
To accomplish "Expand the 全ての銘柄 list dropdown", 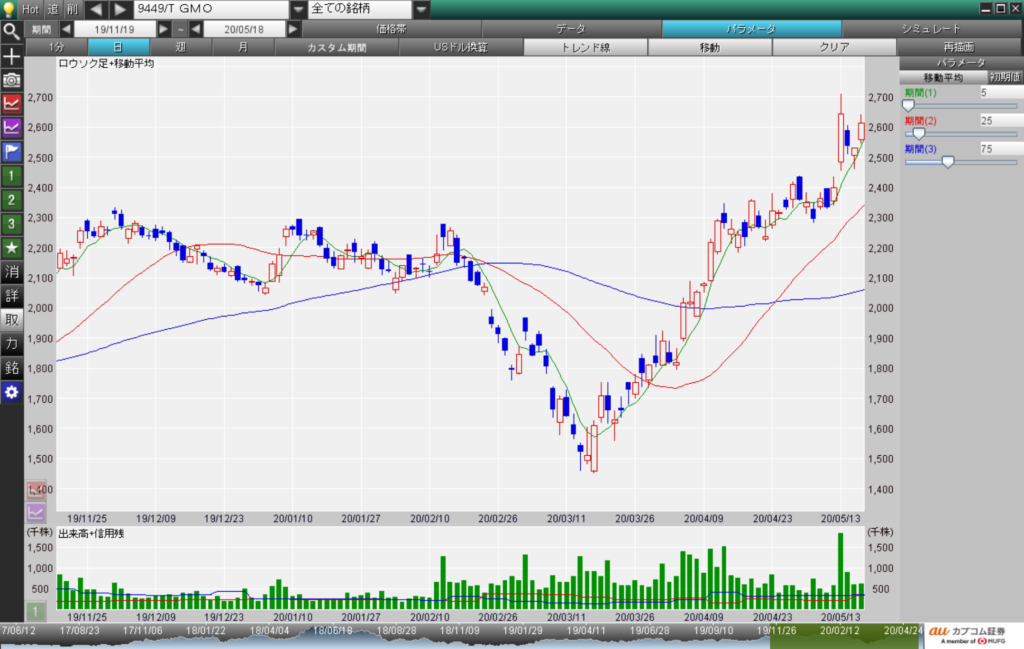I will (x=422, y=9).
